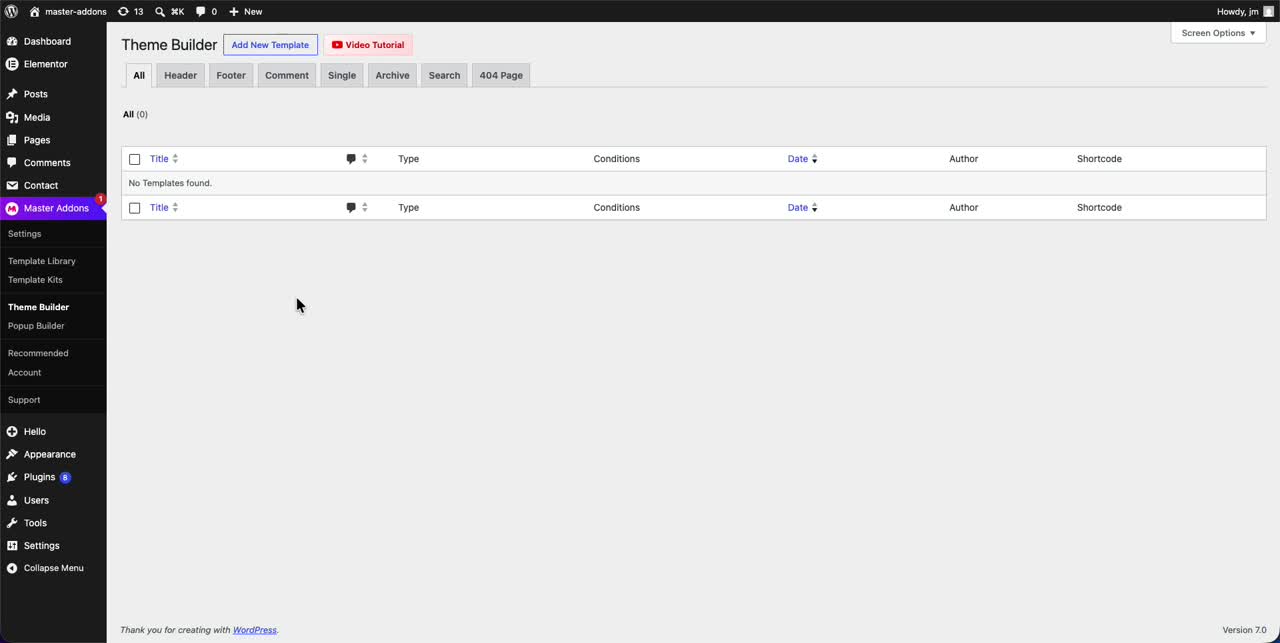The height and width of the screenshot is (643, 1280).
Task: Click the red notification badge on Master Addons
Action: click(100, 199)
